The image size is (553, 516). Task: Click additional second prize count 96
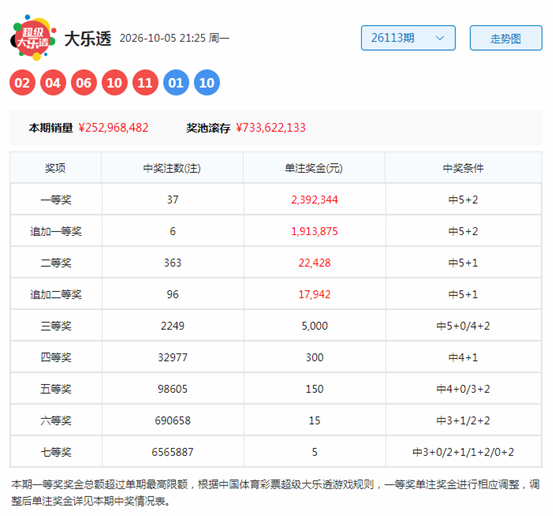coord(172,295)
